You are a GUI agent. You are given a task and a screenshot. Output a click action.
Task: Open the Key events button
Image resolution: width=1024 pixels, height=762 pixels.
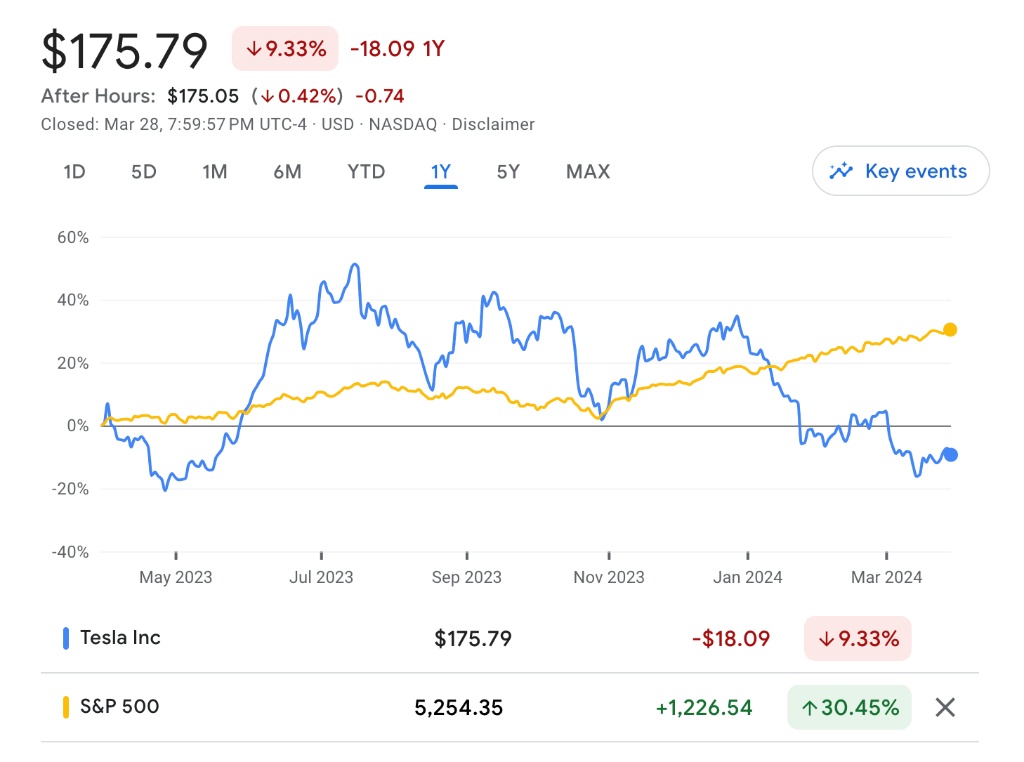point(901,171)
